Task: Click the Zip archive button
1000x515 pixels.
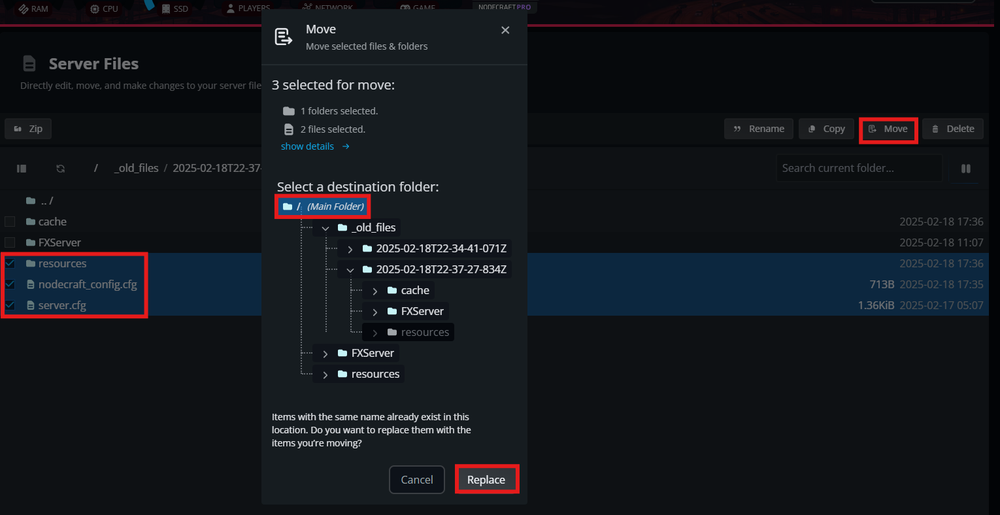Action: coord(28,129)
